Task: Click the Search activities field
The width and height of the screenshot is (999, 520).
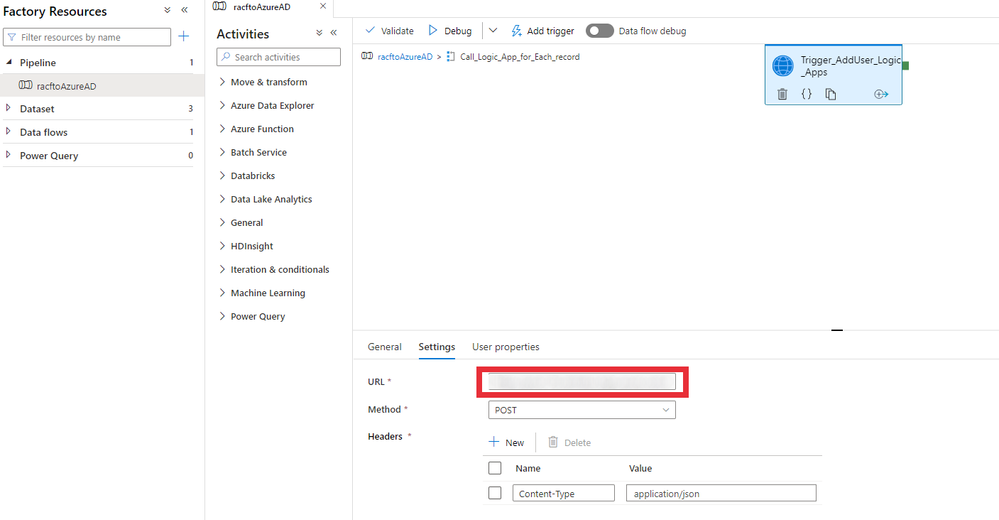Action: coord(278,57)
